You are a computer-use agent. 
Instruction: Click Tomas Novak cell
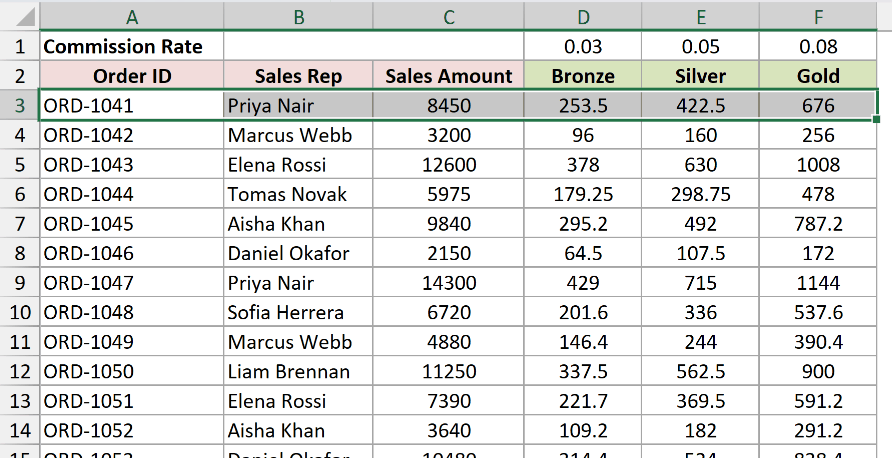point(299,194)
